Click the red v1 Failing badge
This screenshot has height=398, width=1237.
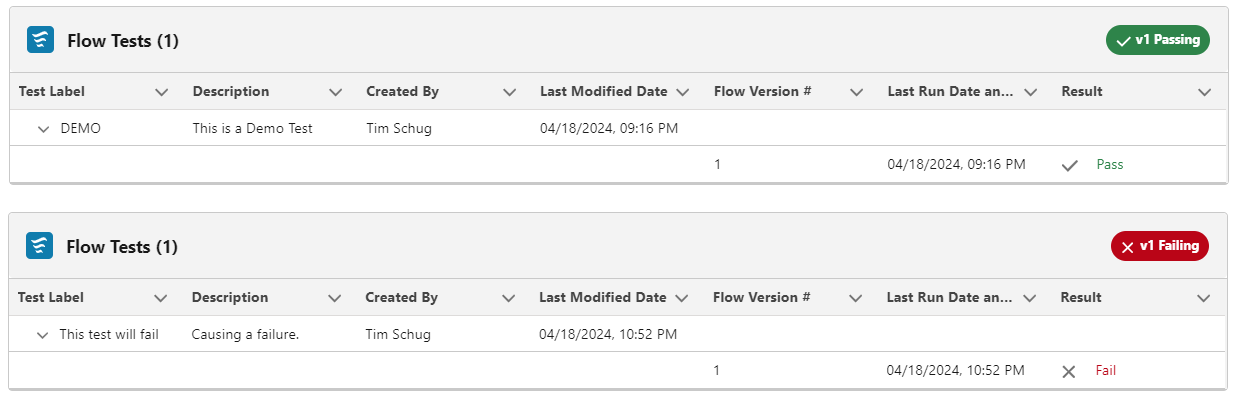pos(1160,246)
